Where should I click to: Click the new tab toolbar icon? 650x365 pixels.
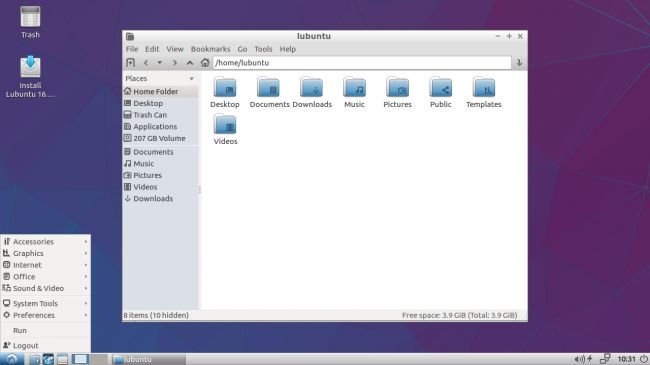pos(131,63)
